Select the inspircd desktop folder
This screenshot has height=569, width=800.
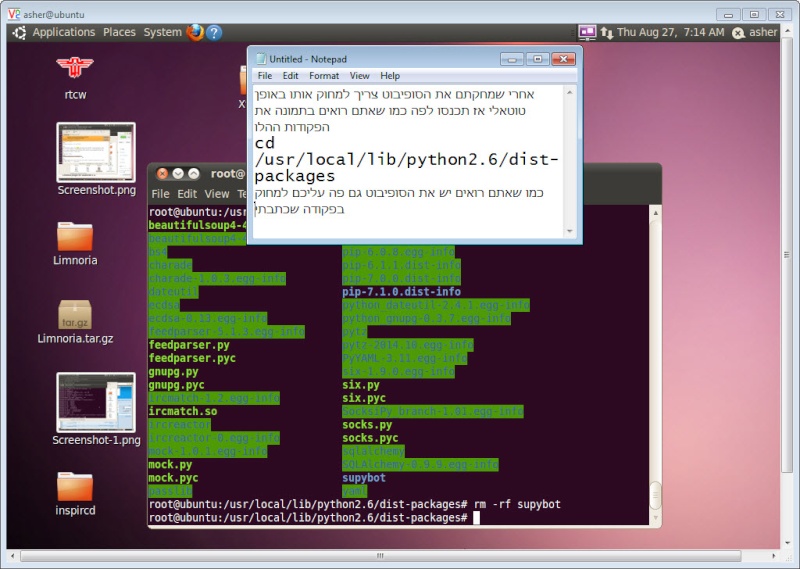(75, 494)
